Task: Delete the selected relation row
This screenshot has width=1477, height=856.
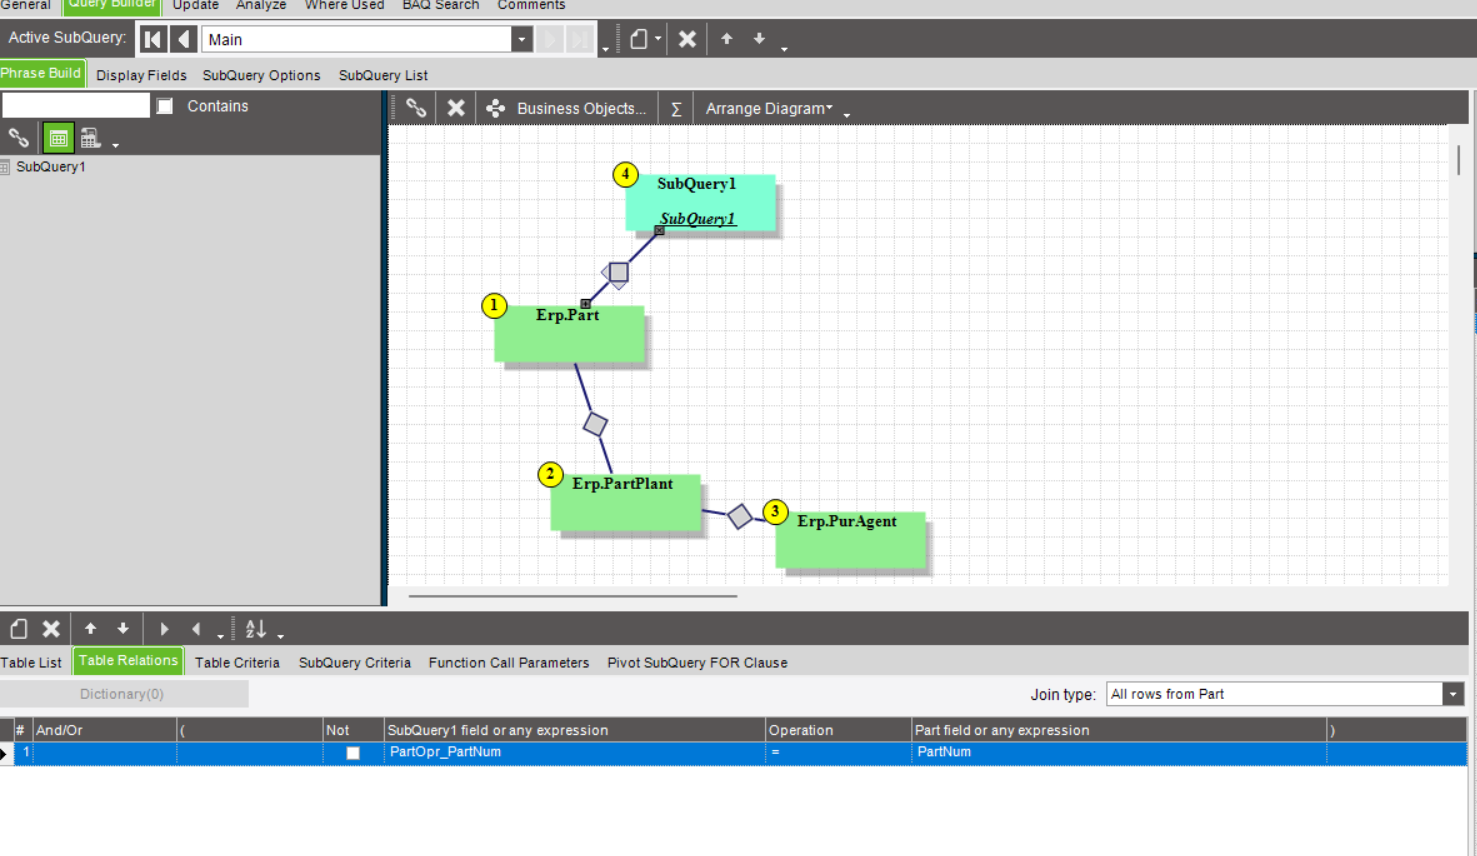Action: coord(51,629)
